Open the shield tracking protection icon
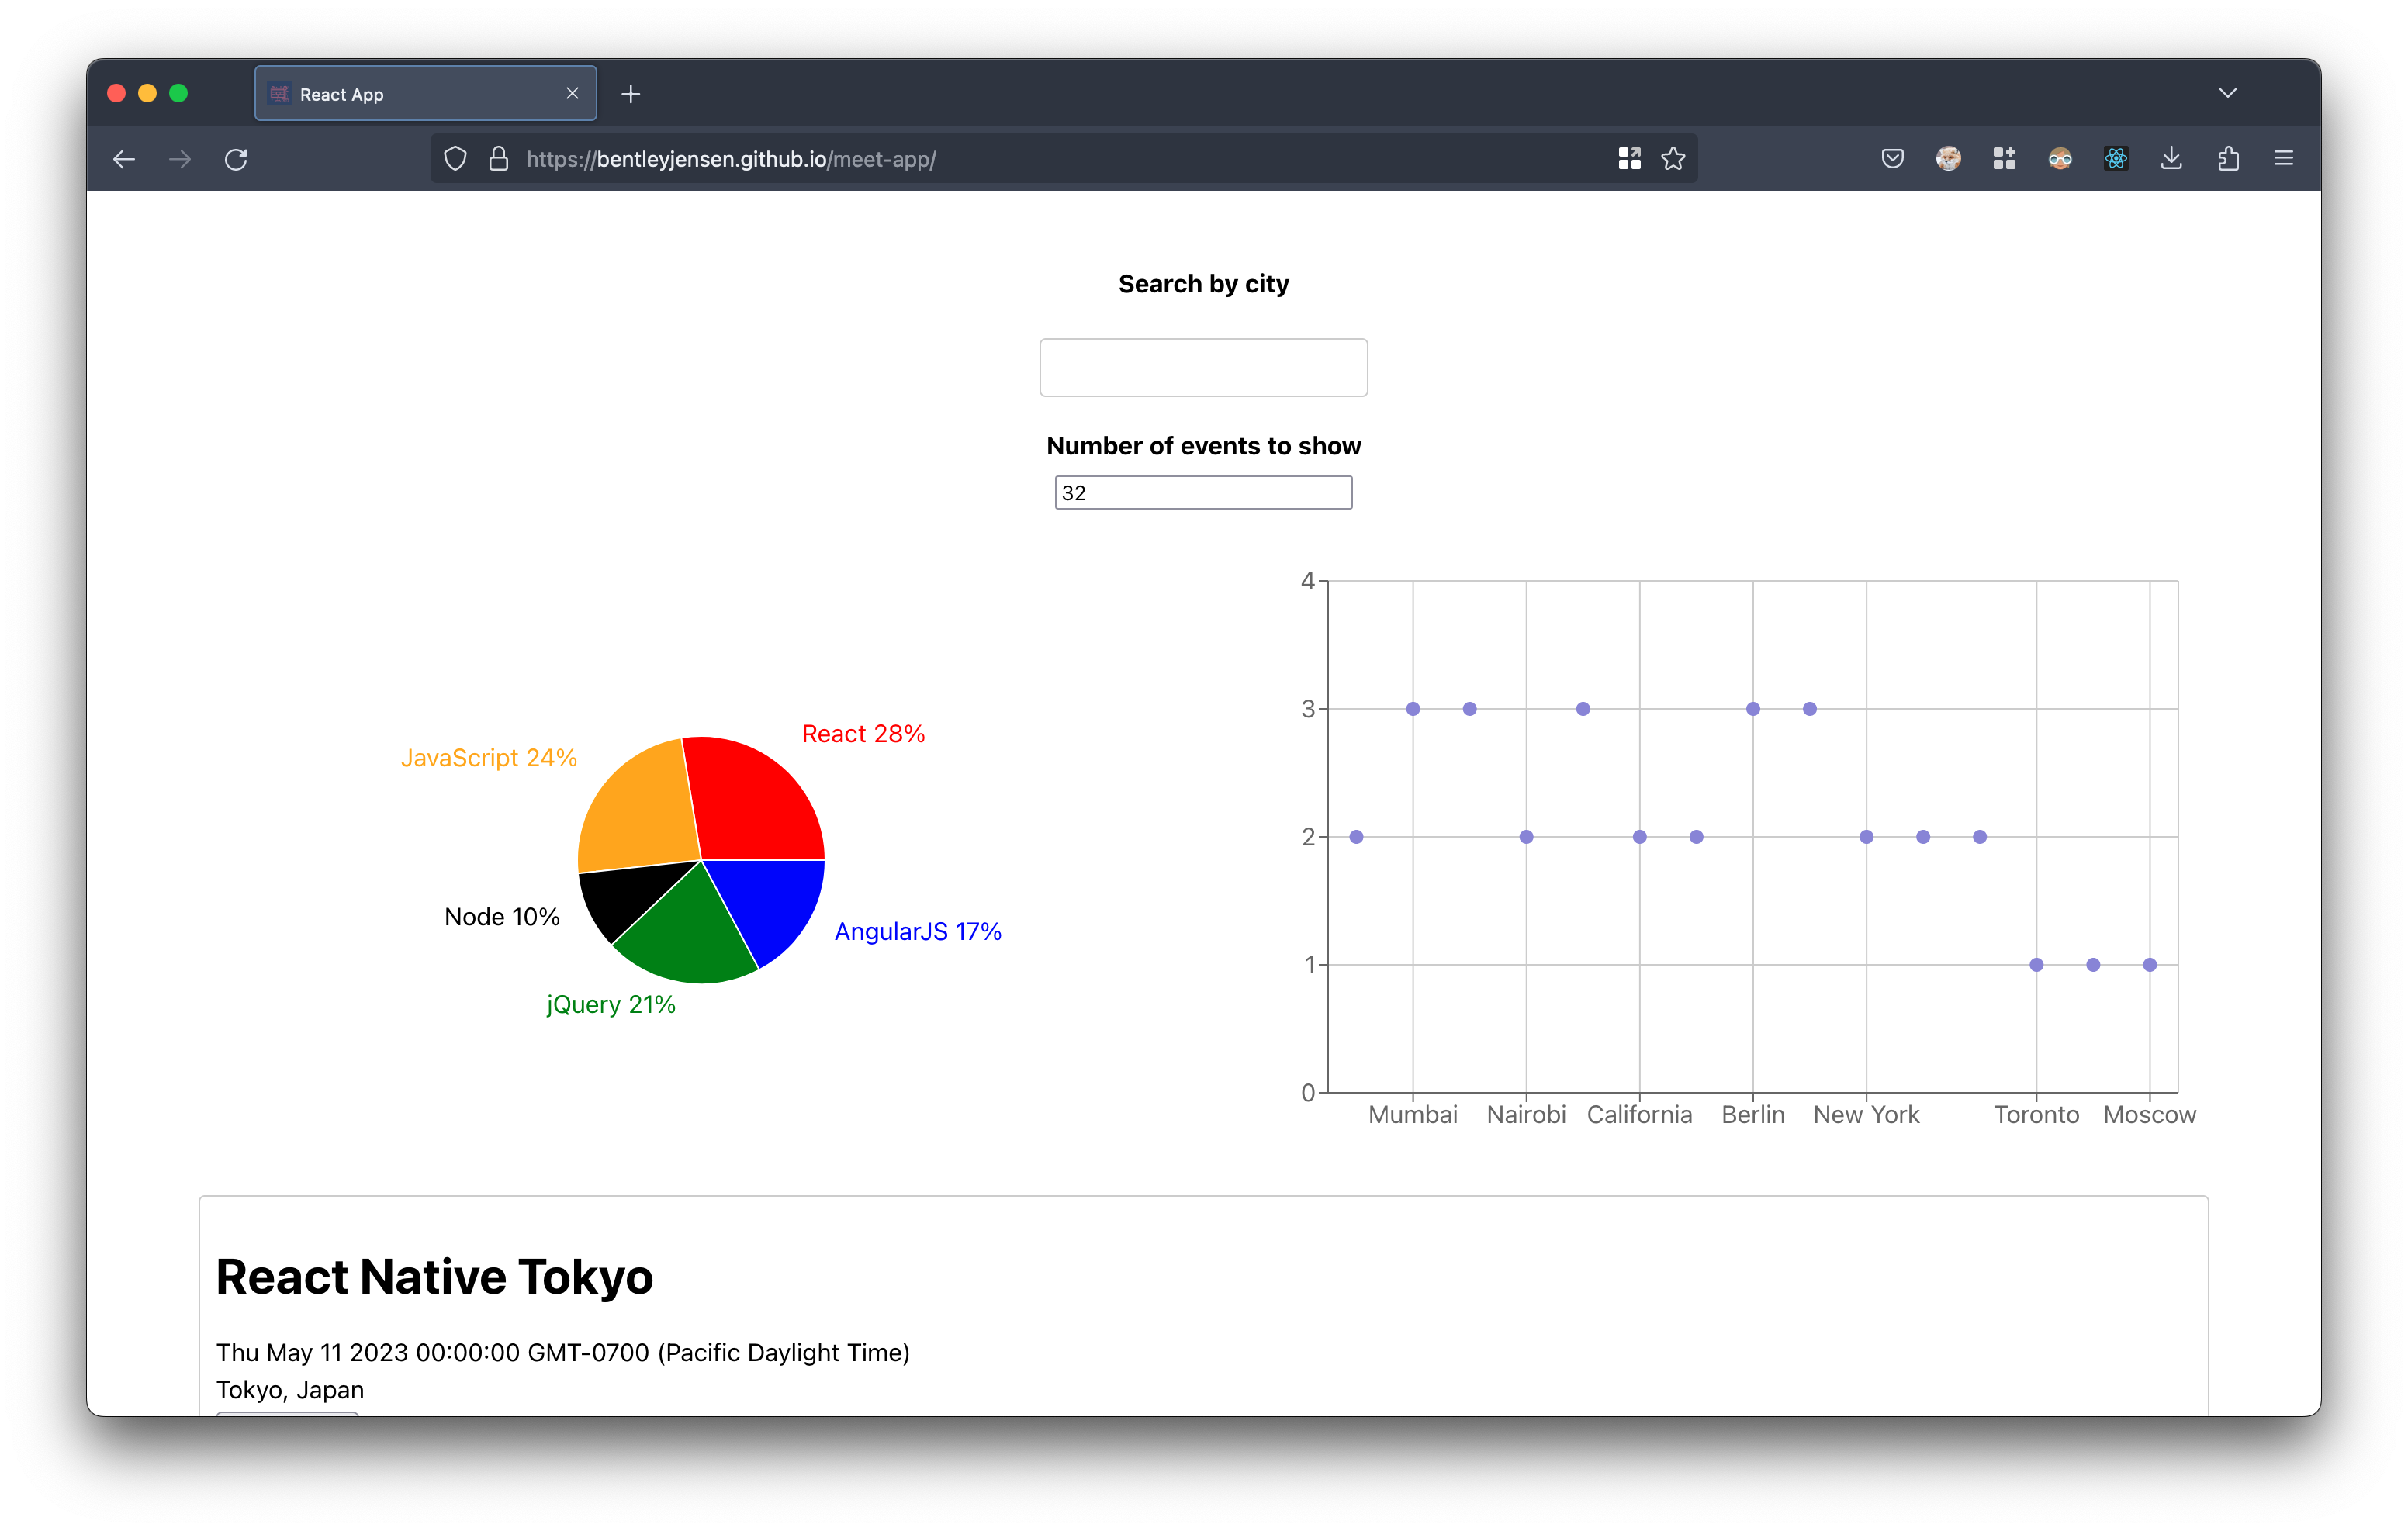 (455, 159)
